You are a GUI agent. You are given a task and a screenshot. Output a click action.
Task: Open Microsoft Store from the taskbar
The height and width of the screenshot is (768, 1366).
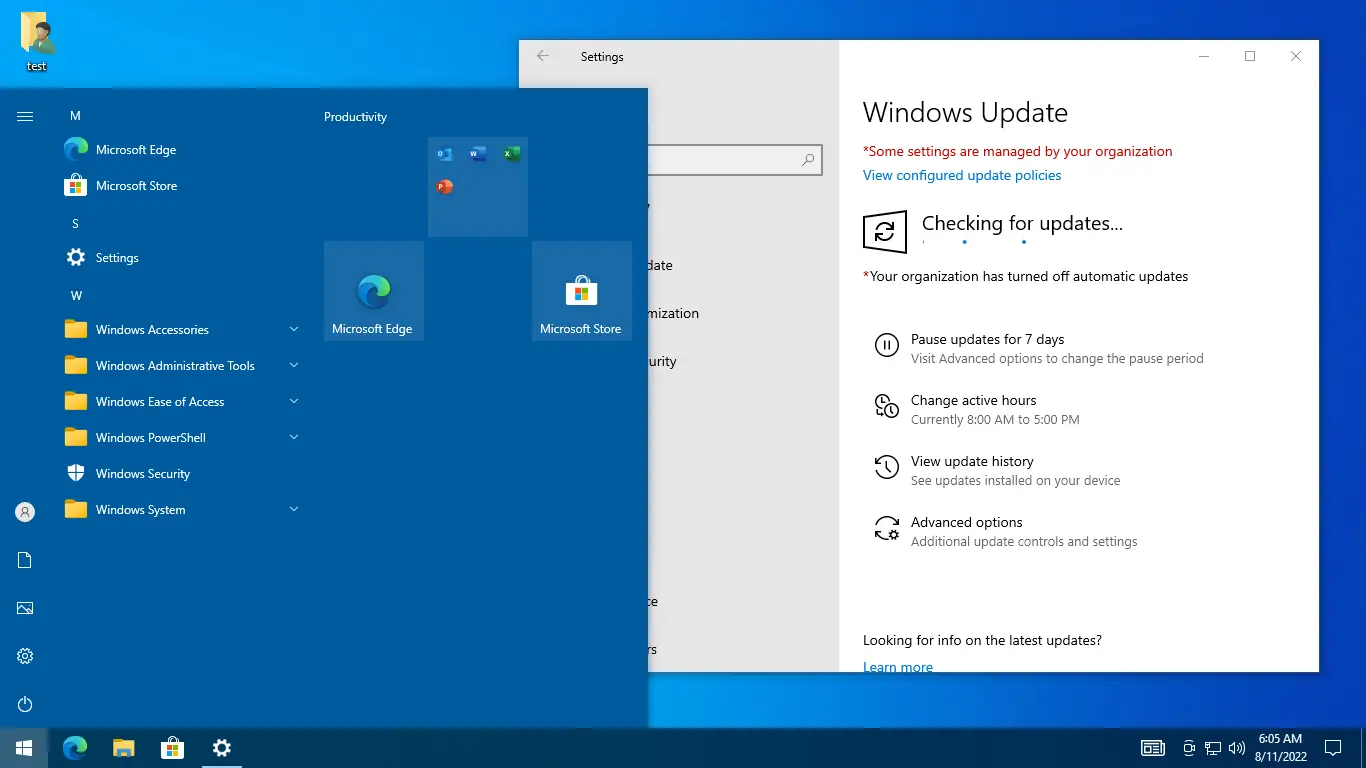tap(173, 748)
